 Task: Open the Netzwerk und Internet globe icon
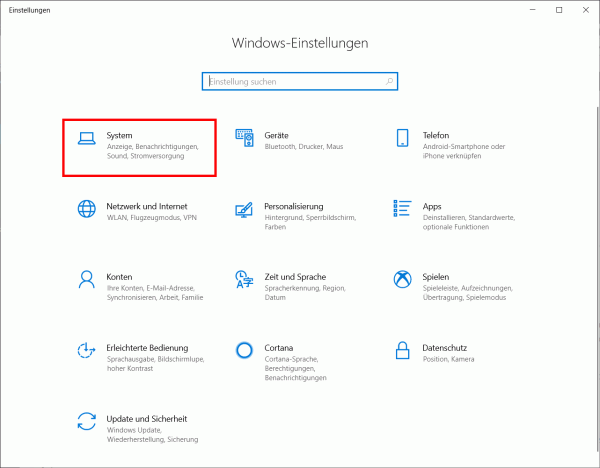click(86, 209)
